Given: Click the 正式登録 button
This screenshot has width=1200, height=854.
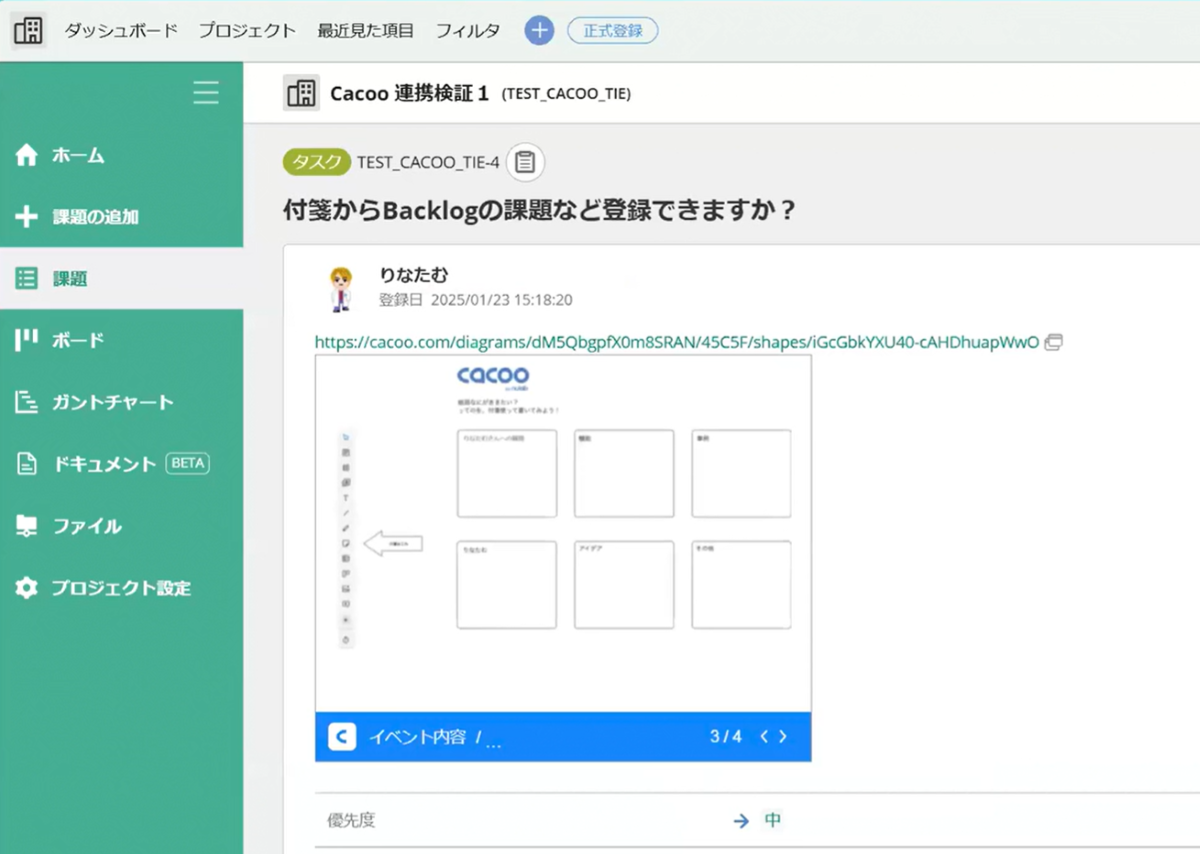Looking at the screenshot, I should point(612,30).
